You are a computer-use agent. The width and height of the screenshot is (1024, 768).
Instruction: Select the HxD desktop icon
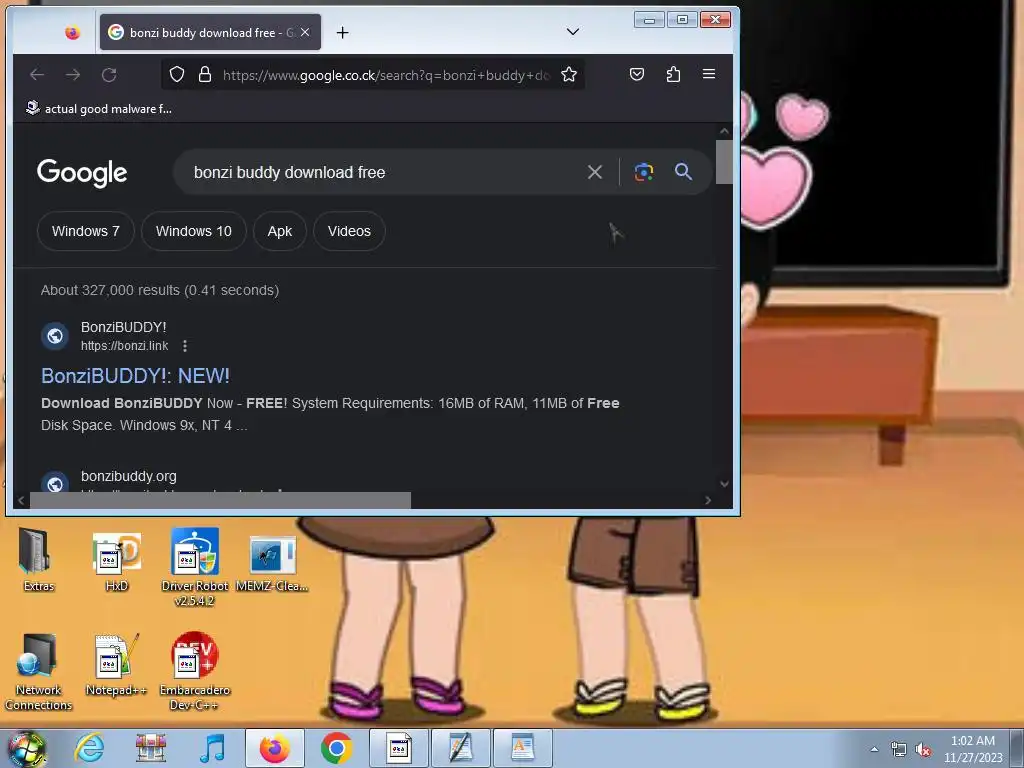point(116,560)
